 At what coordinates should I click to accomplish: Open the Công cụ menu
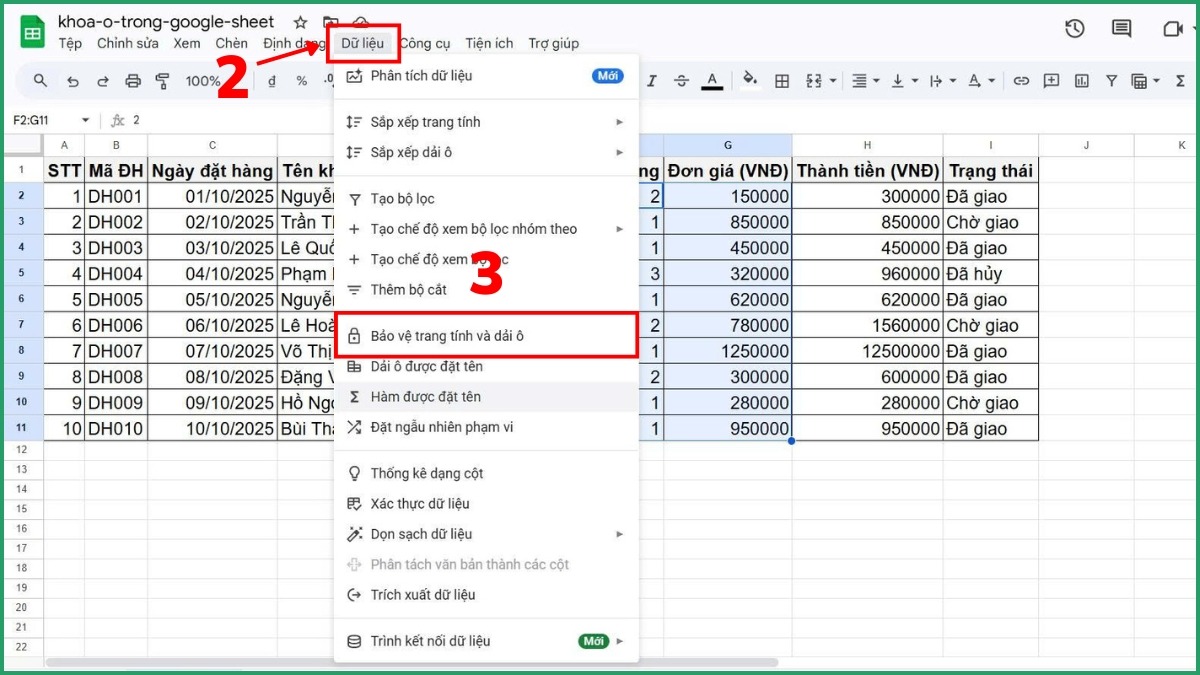(x=425, y=43)
